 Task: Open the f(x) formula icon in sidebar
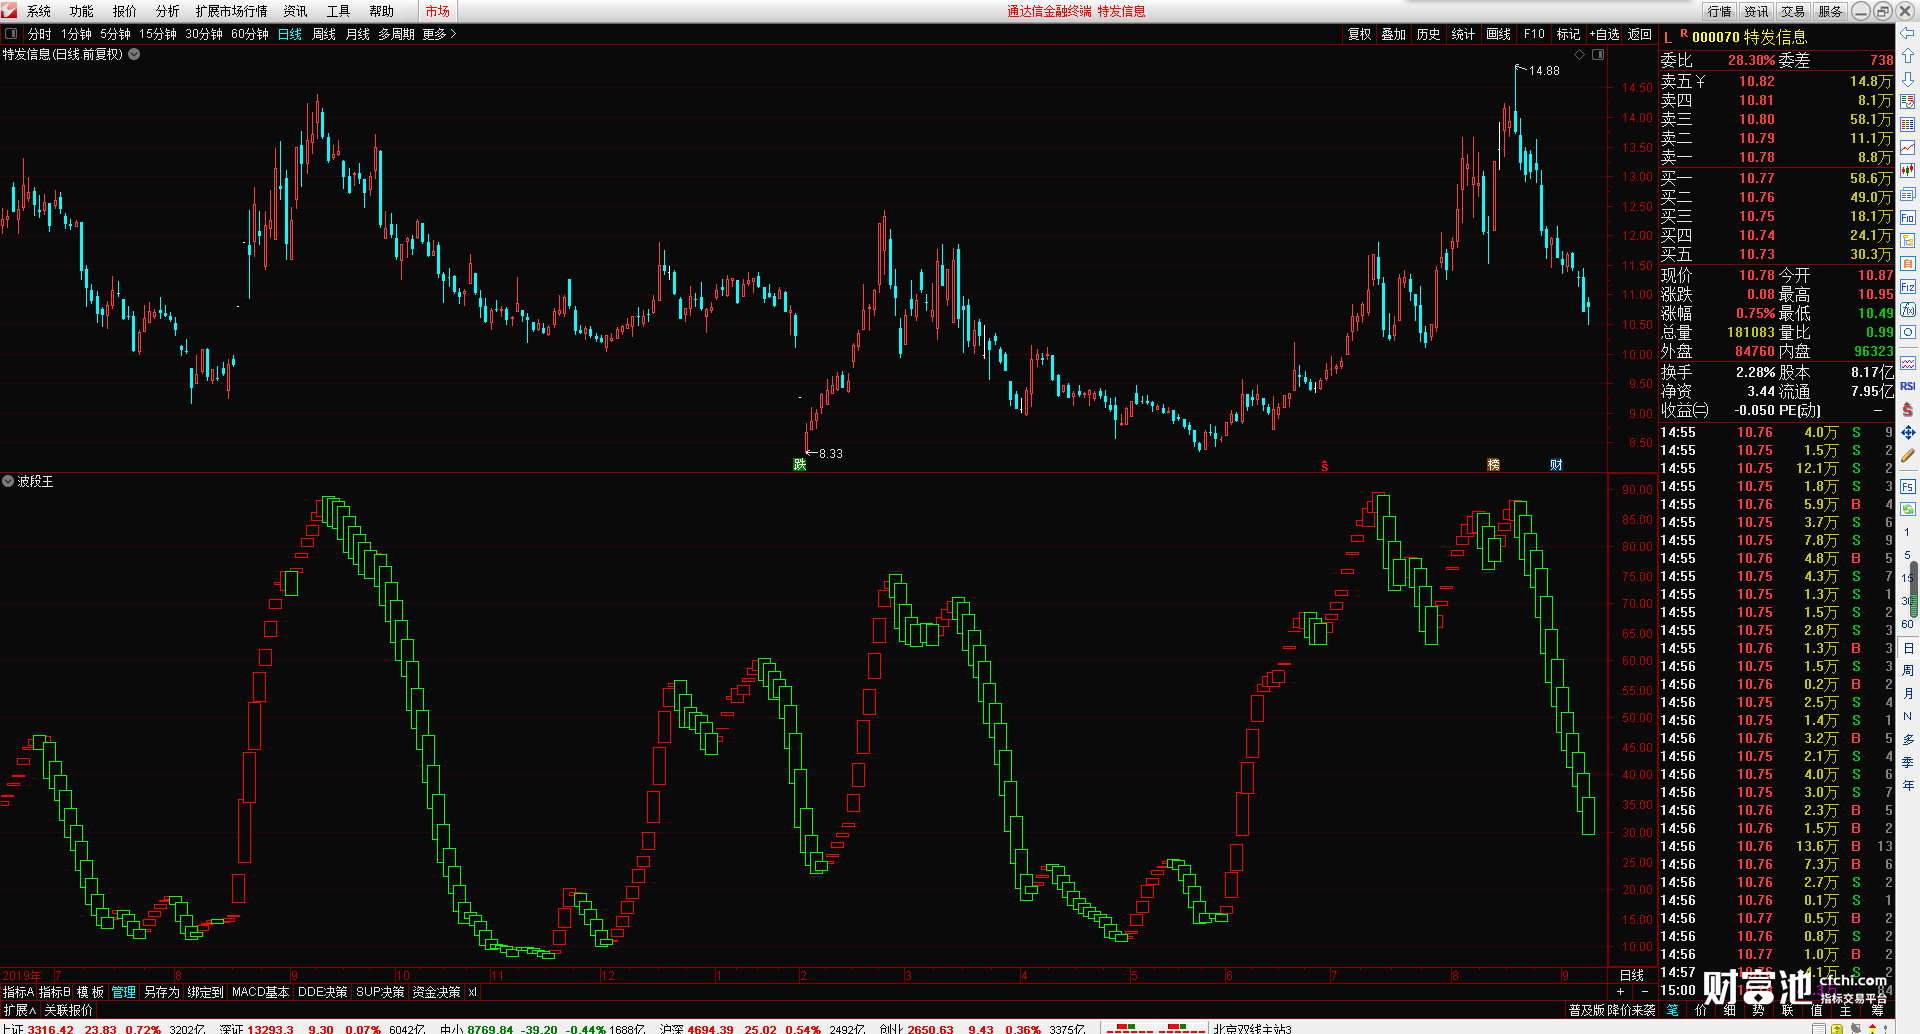point(1908,310)
